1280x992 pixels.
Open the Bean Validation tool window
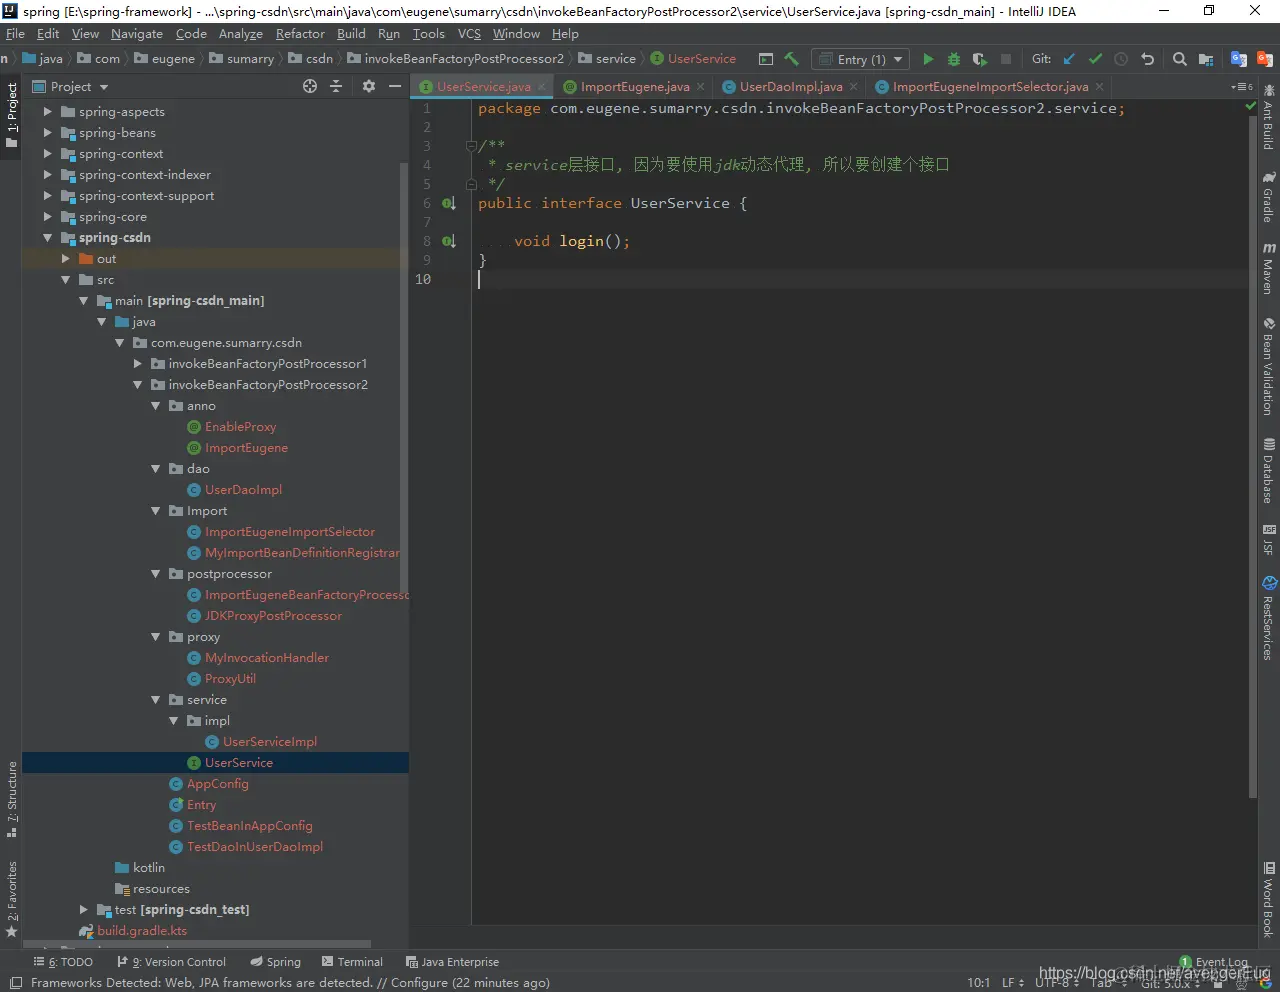1268,366
